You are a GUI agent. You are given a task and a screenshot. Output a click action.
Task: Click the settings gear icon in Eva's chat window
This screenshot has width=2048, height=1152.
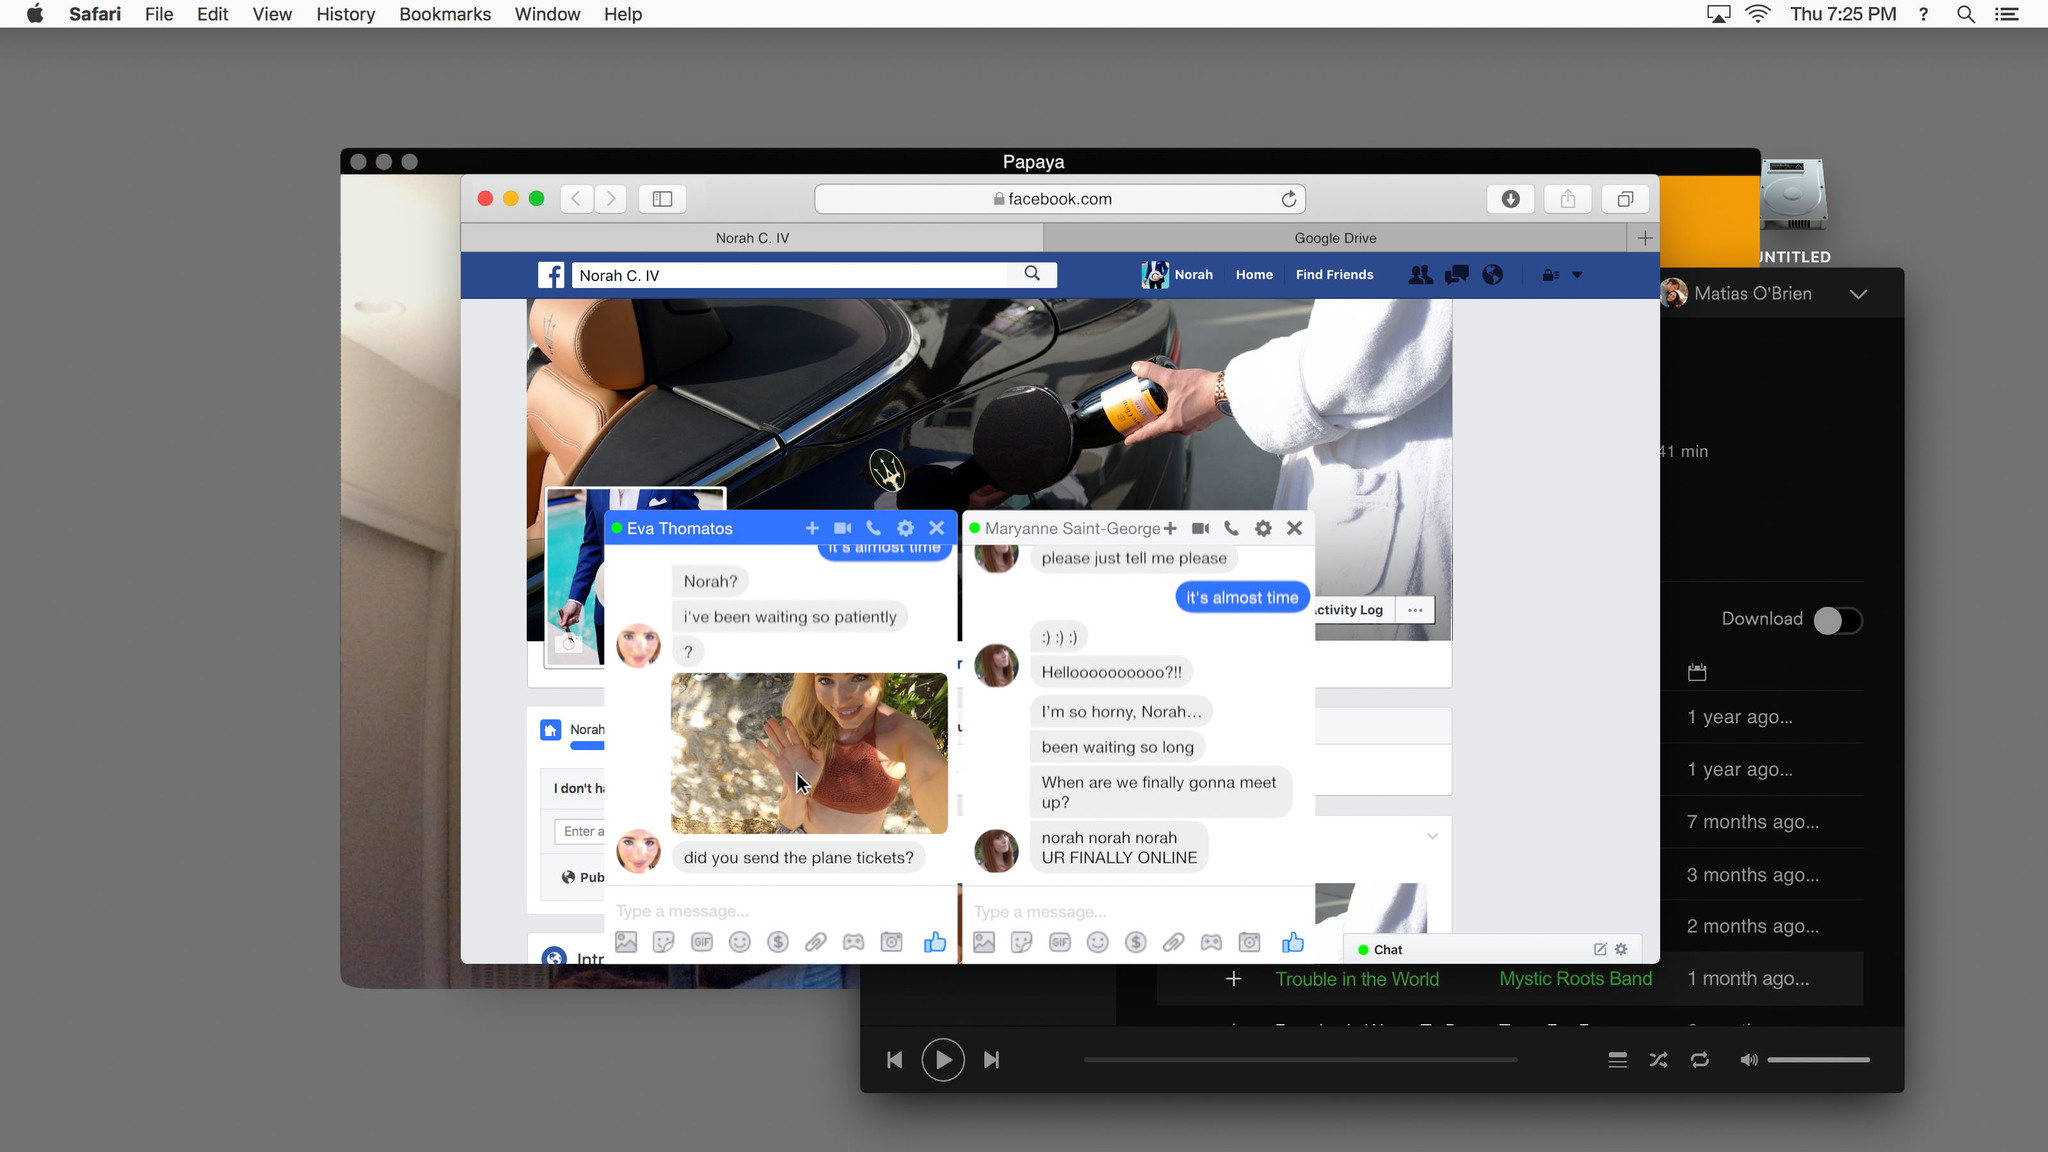click(x=906, y=527)
